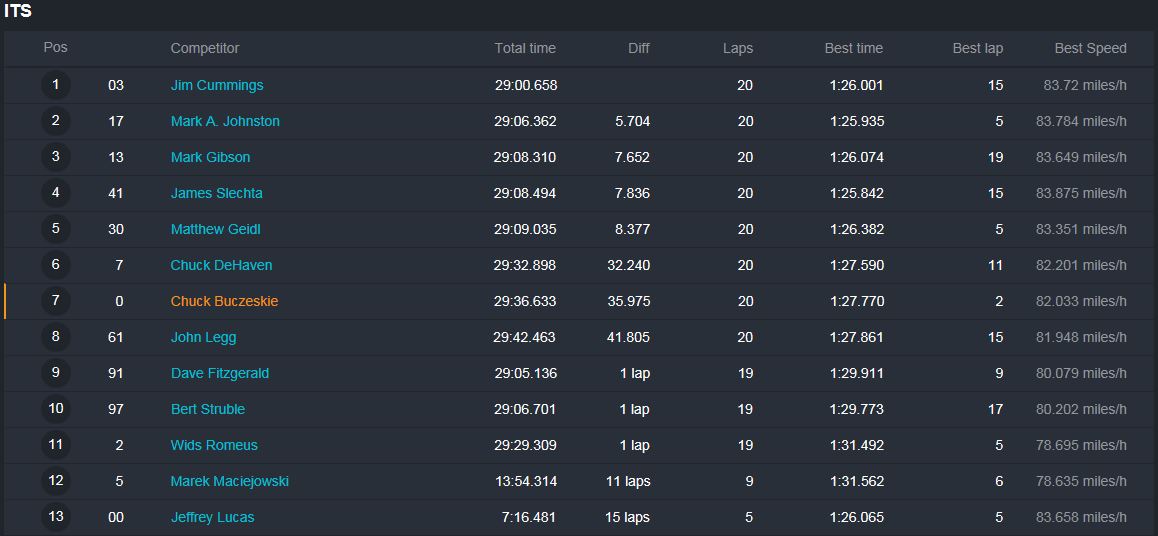The image size is (1158, 536).
Task: Select Mark Gibson's name
Action: pyautogui.click(x=210, y=157)
